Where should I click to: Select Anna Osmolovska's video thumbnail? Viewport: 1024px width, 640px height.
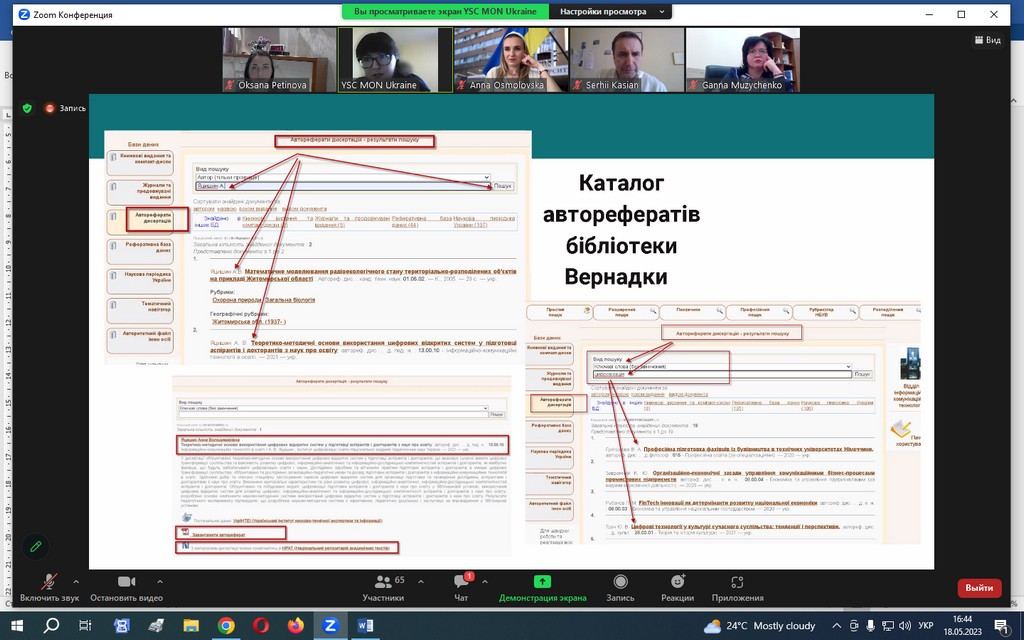[511, 60]
